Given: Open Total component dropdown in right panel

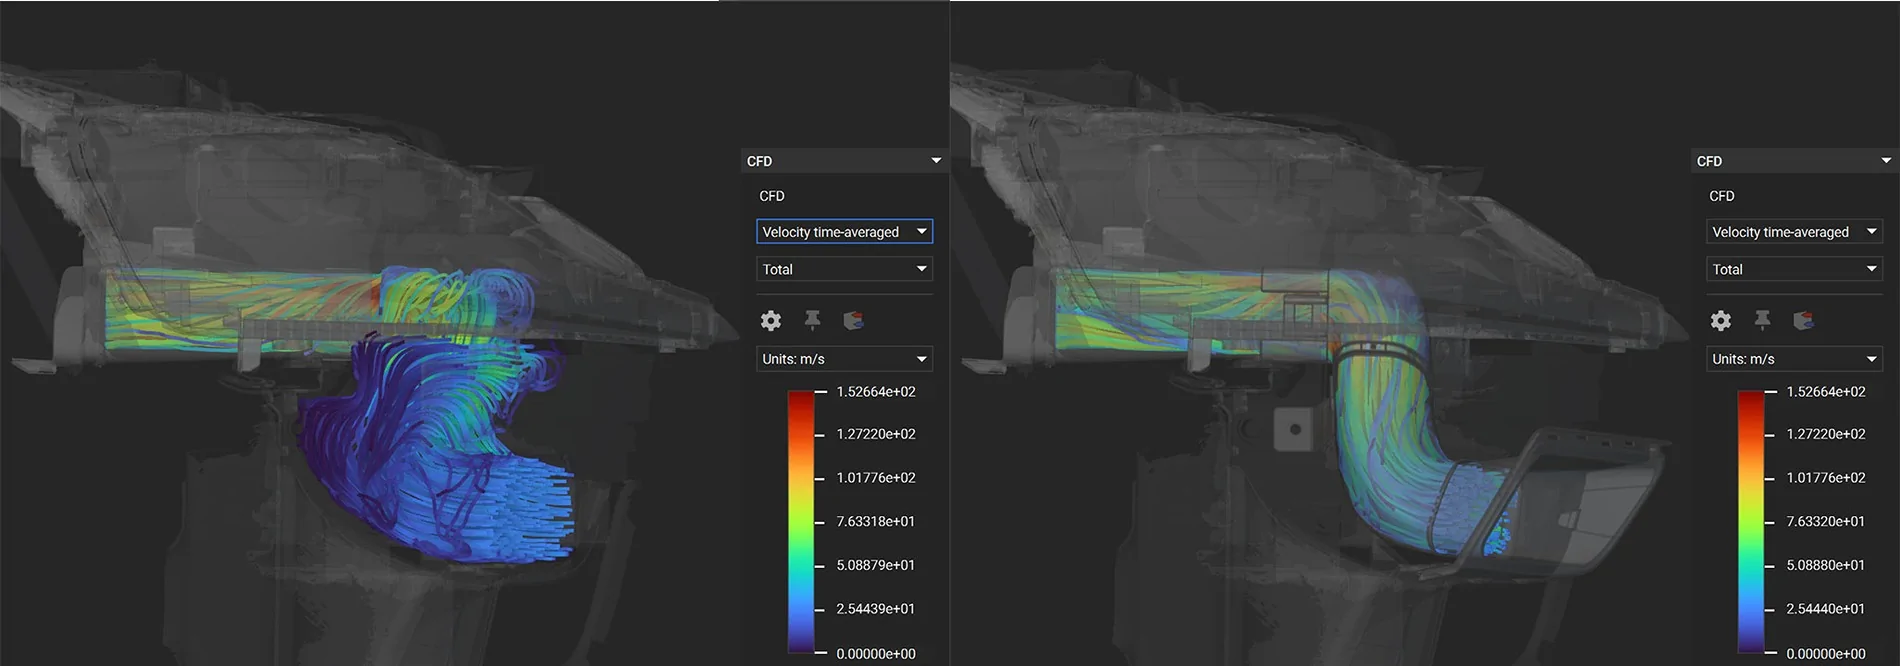Looking at the screenshot, I should pos(1794,269).
